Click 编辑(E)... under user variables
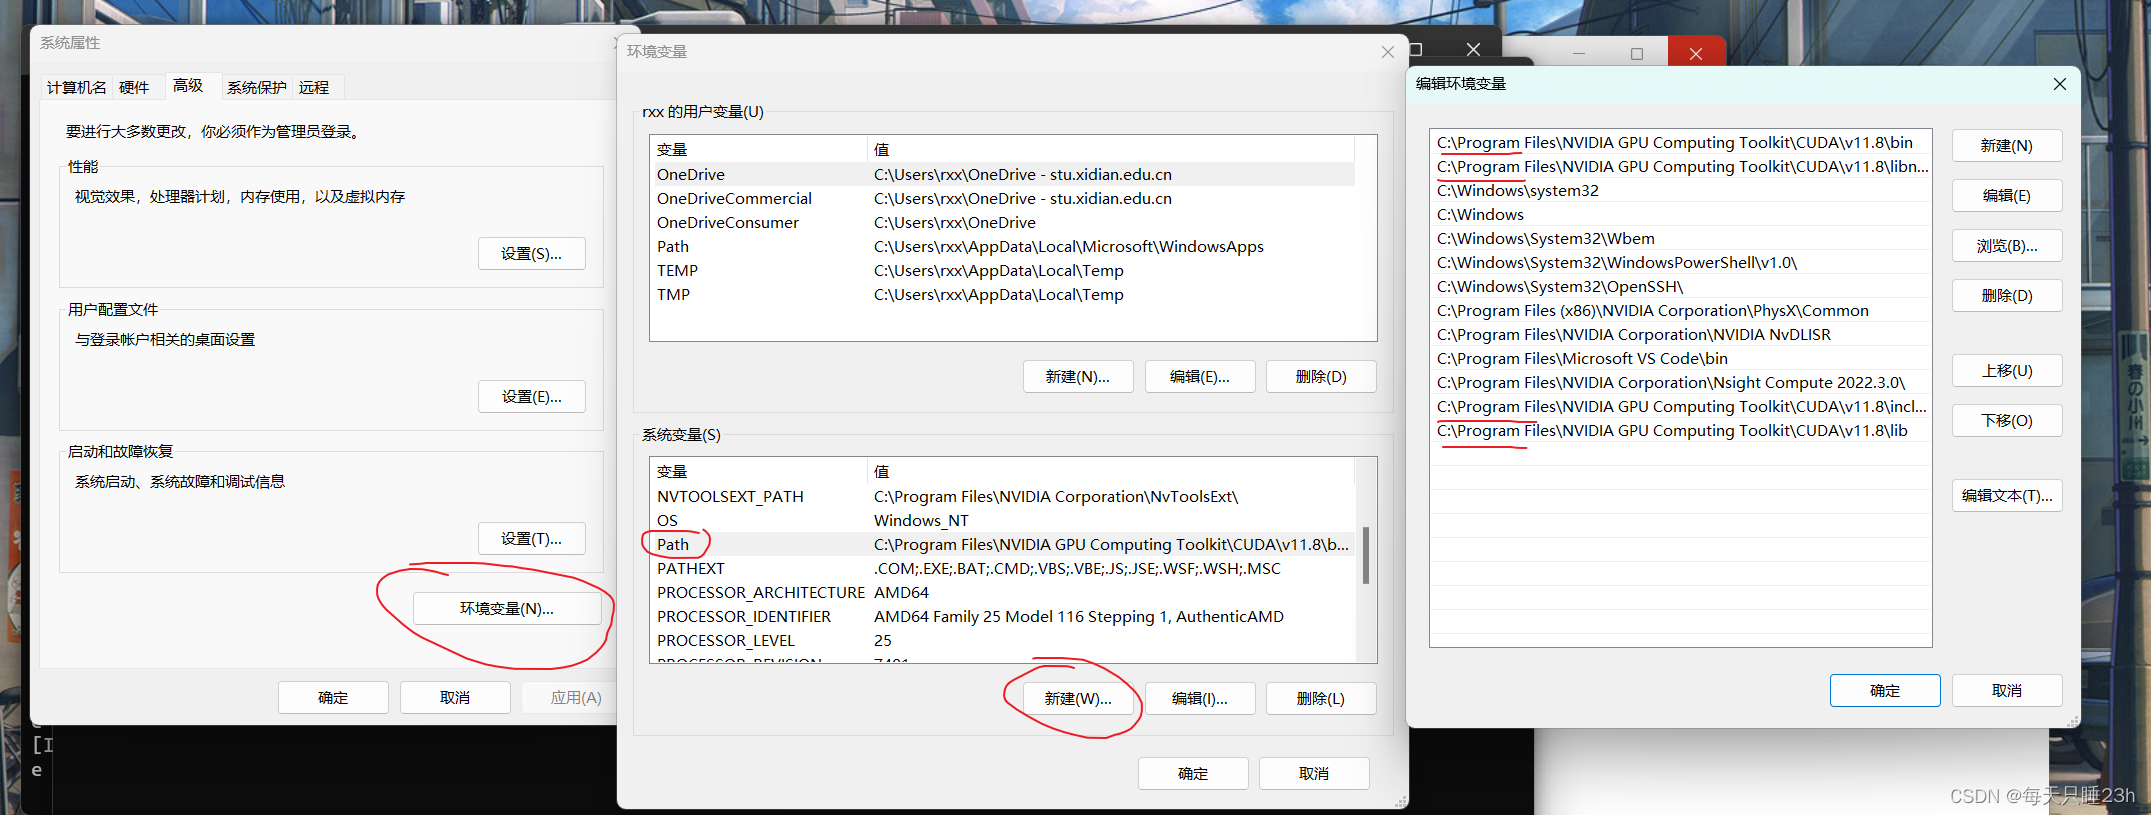 pyautogui.click(x=1200, y=377)
